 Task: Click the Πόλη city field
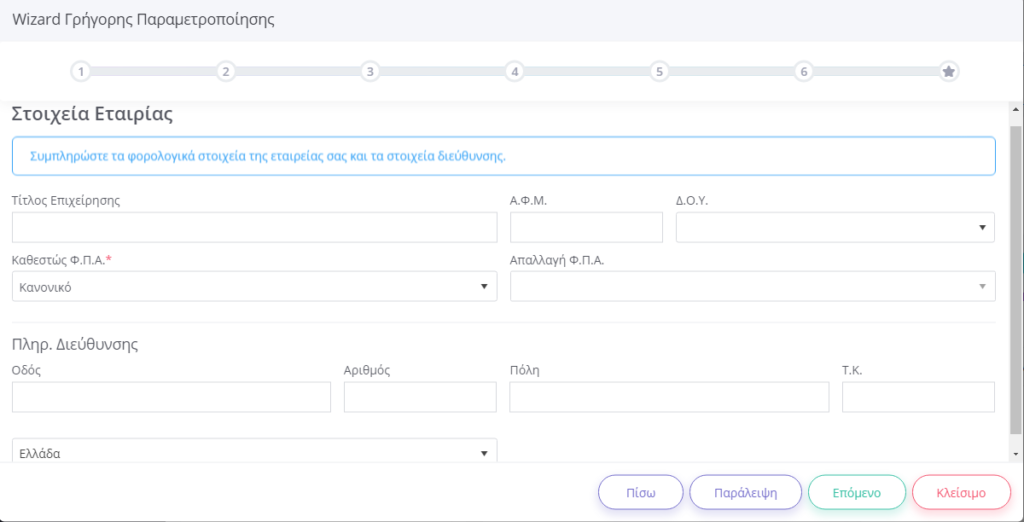[x=669, y=397]
